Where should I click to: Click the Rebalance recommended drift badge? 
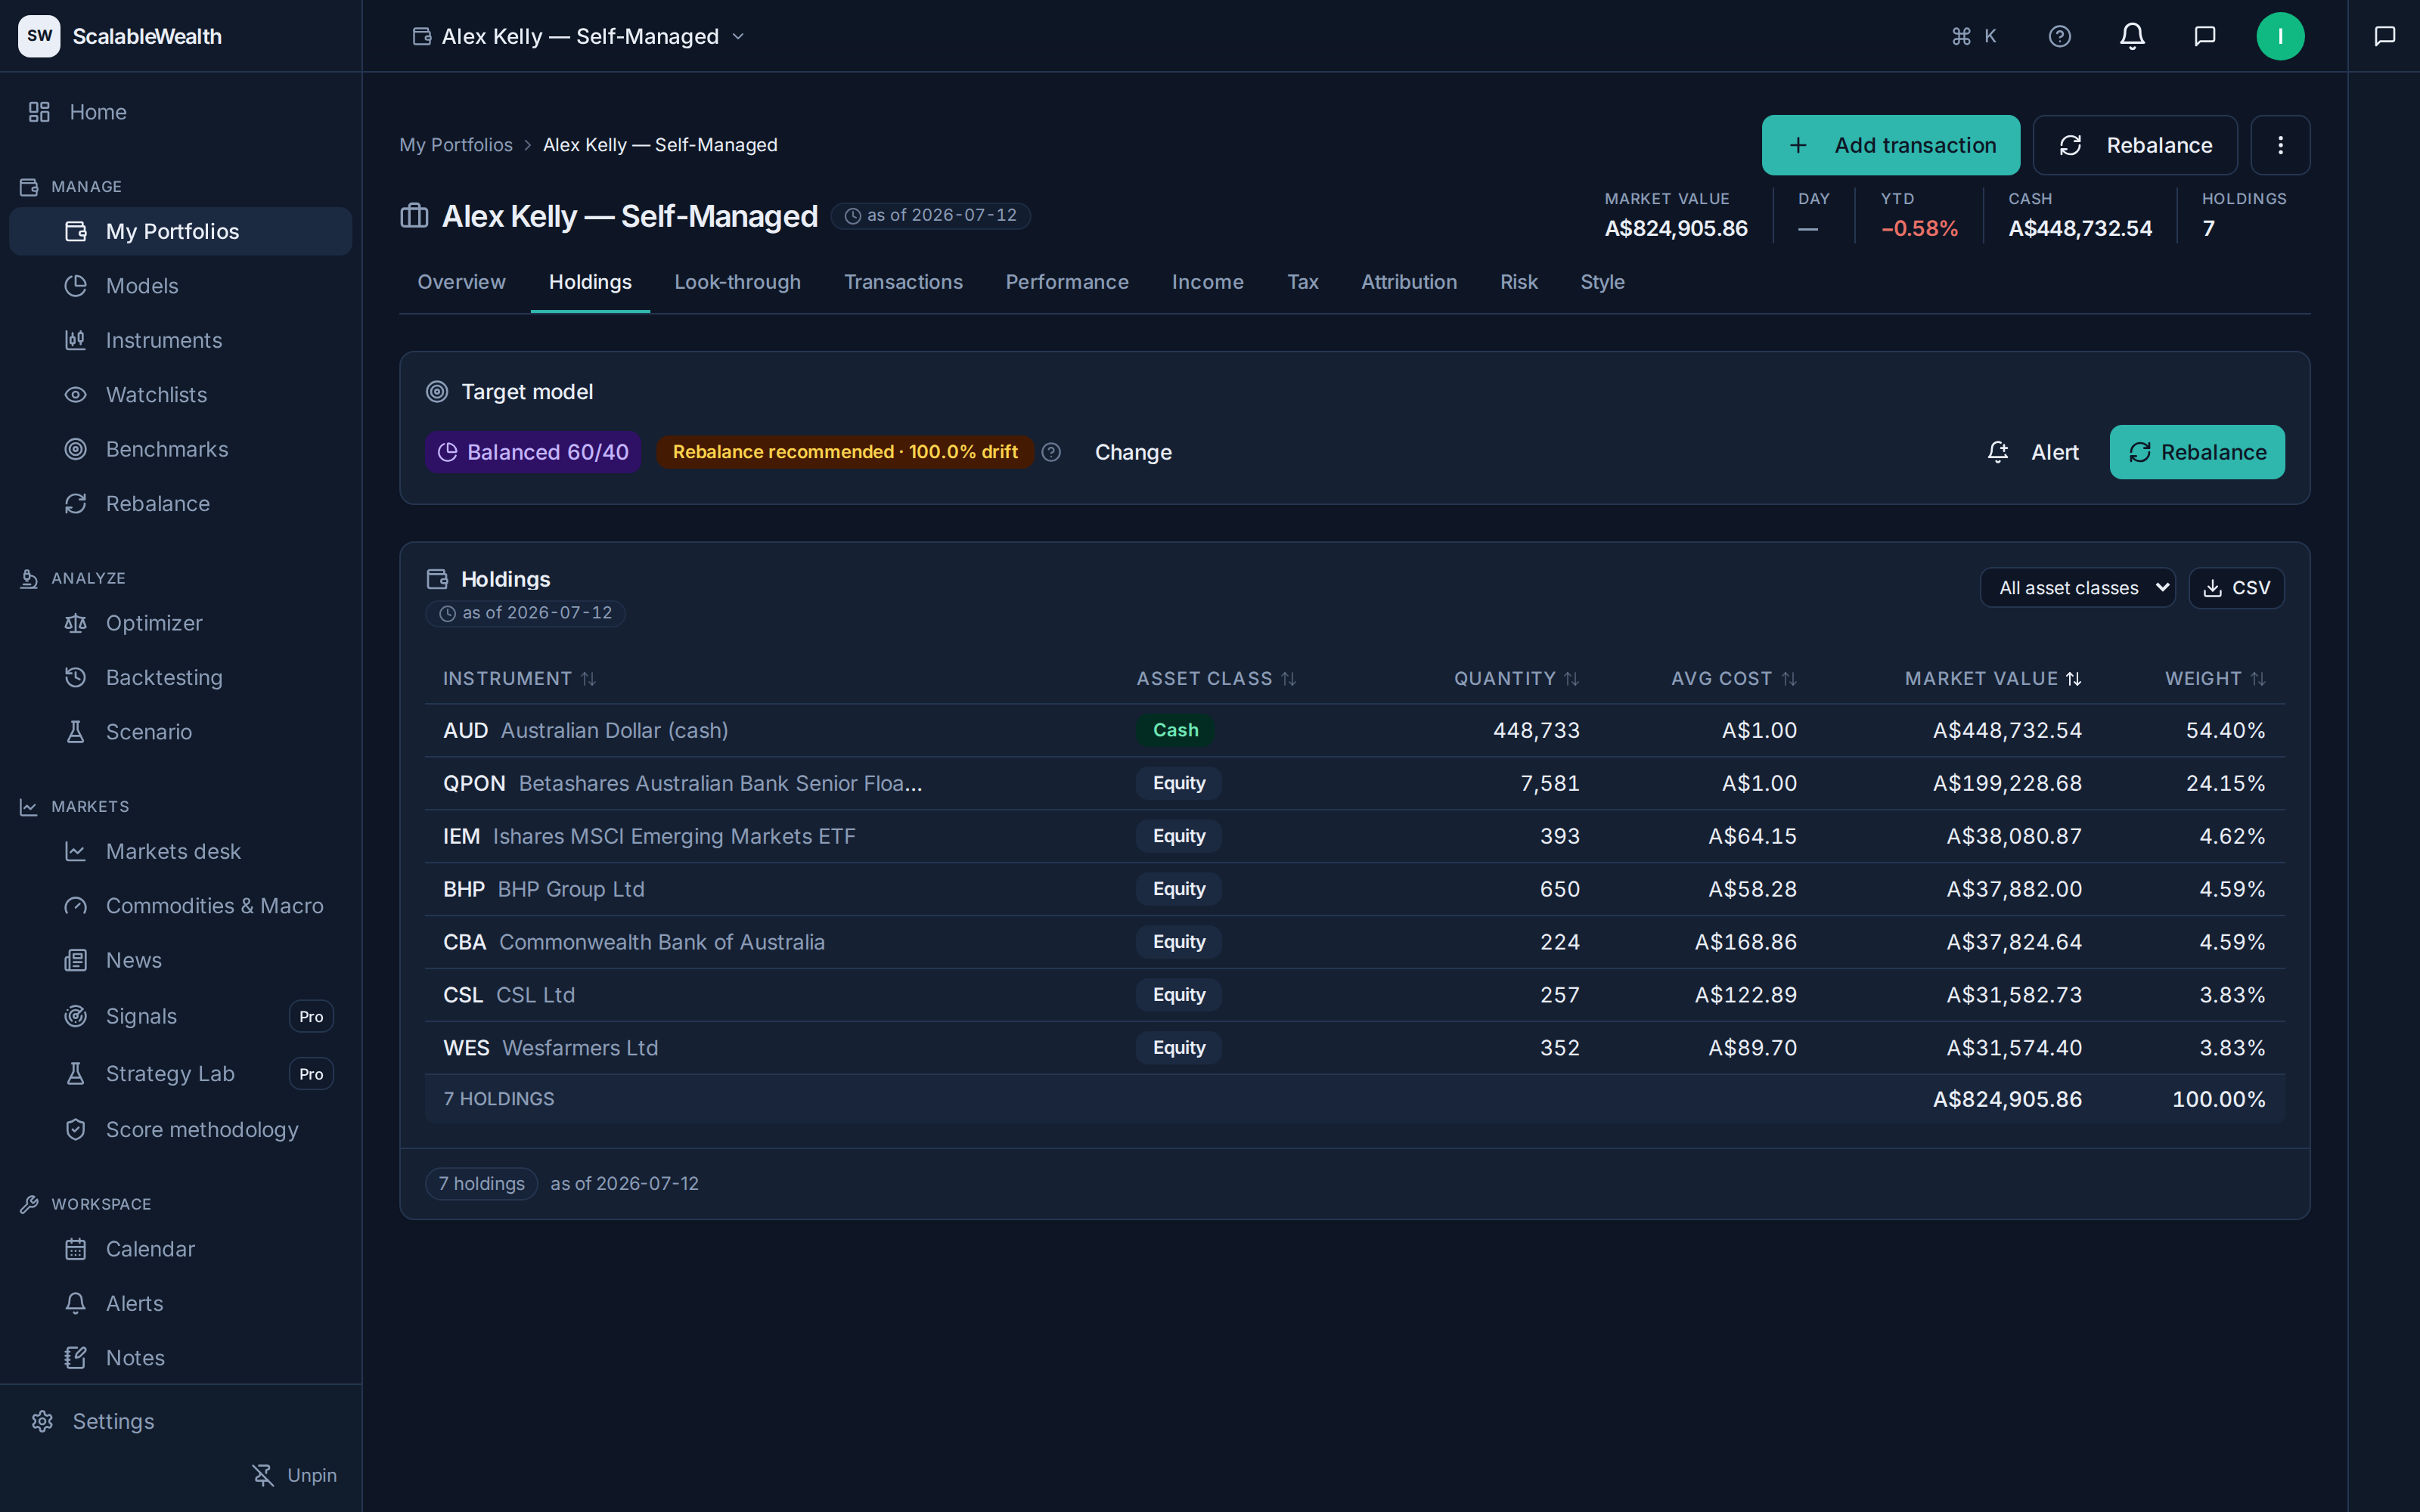845,452
